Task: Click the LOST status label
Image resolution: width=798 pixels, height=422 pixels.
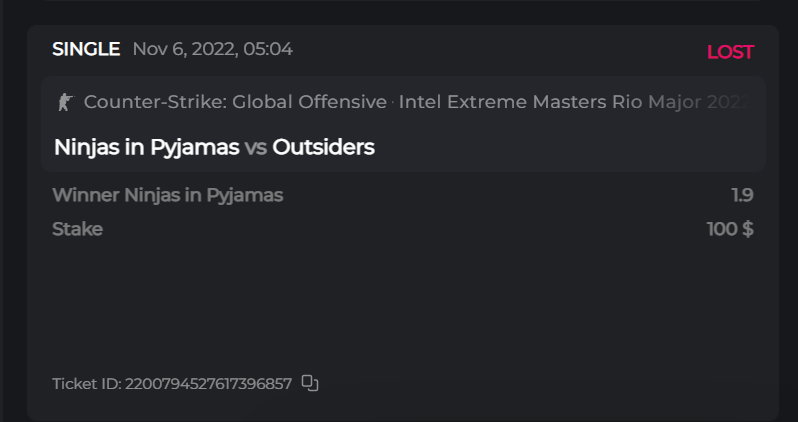Action: click(x=730, y=52)
